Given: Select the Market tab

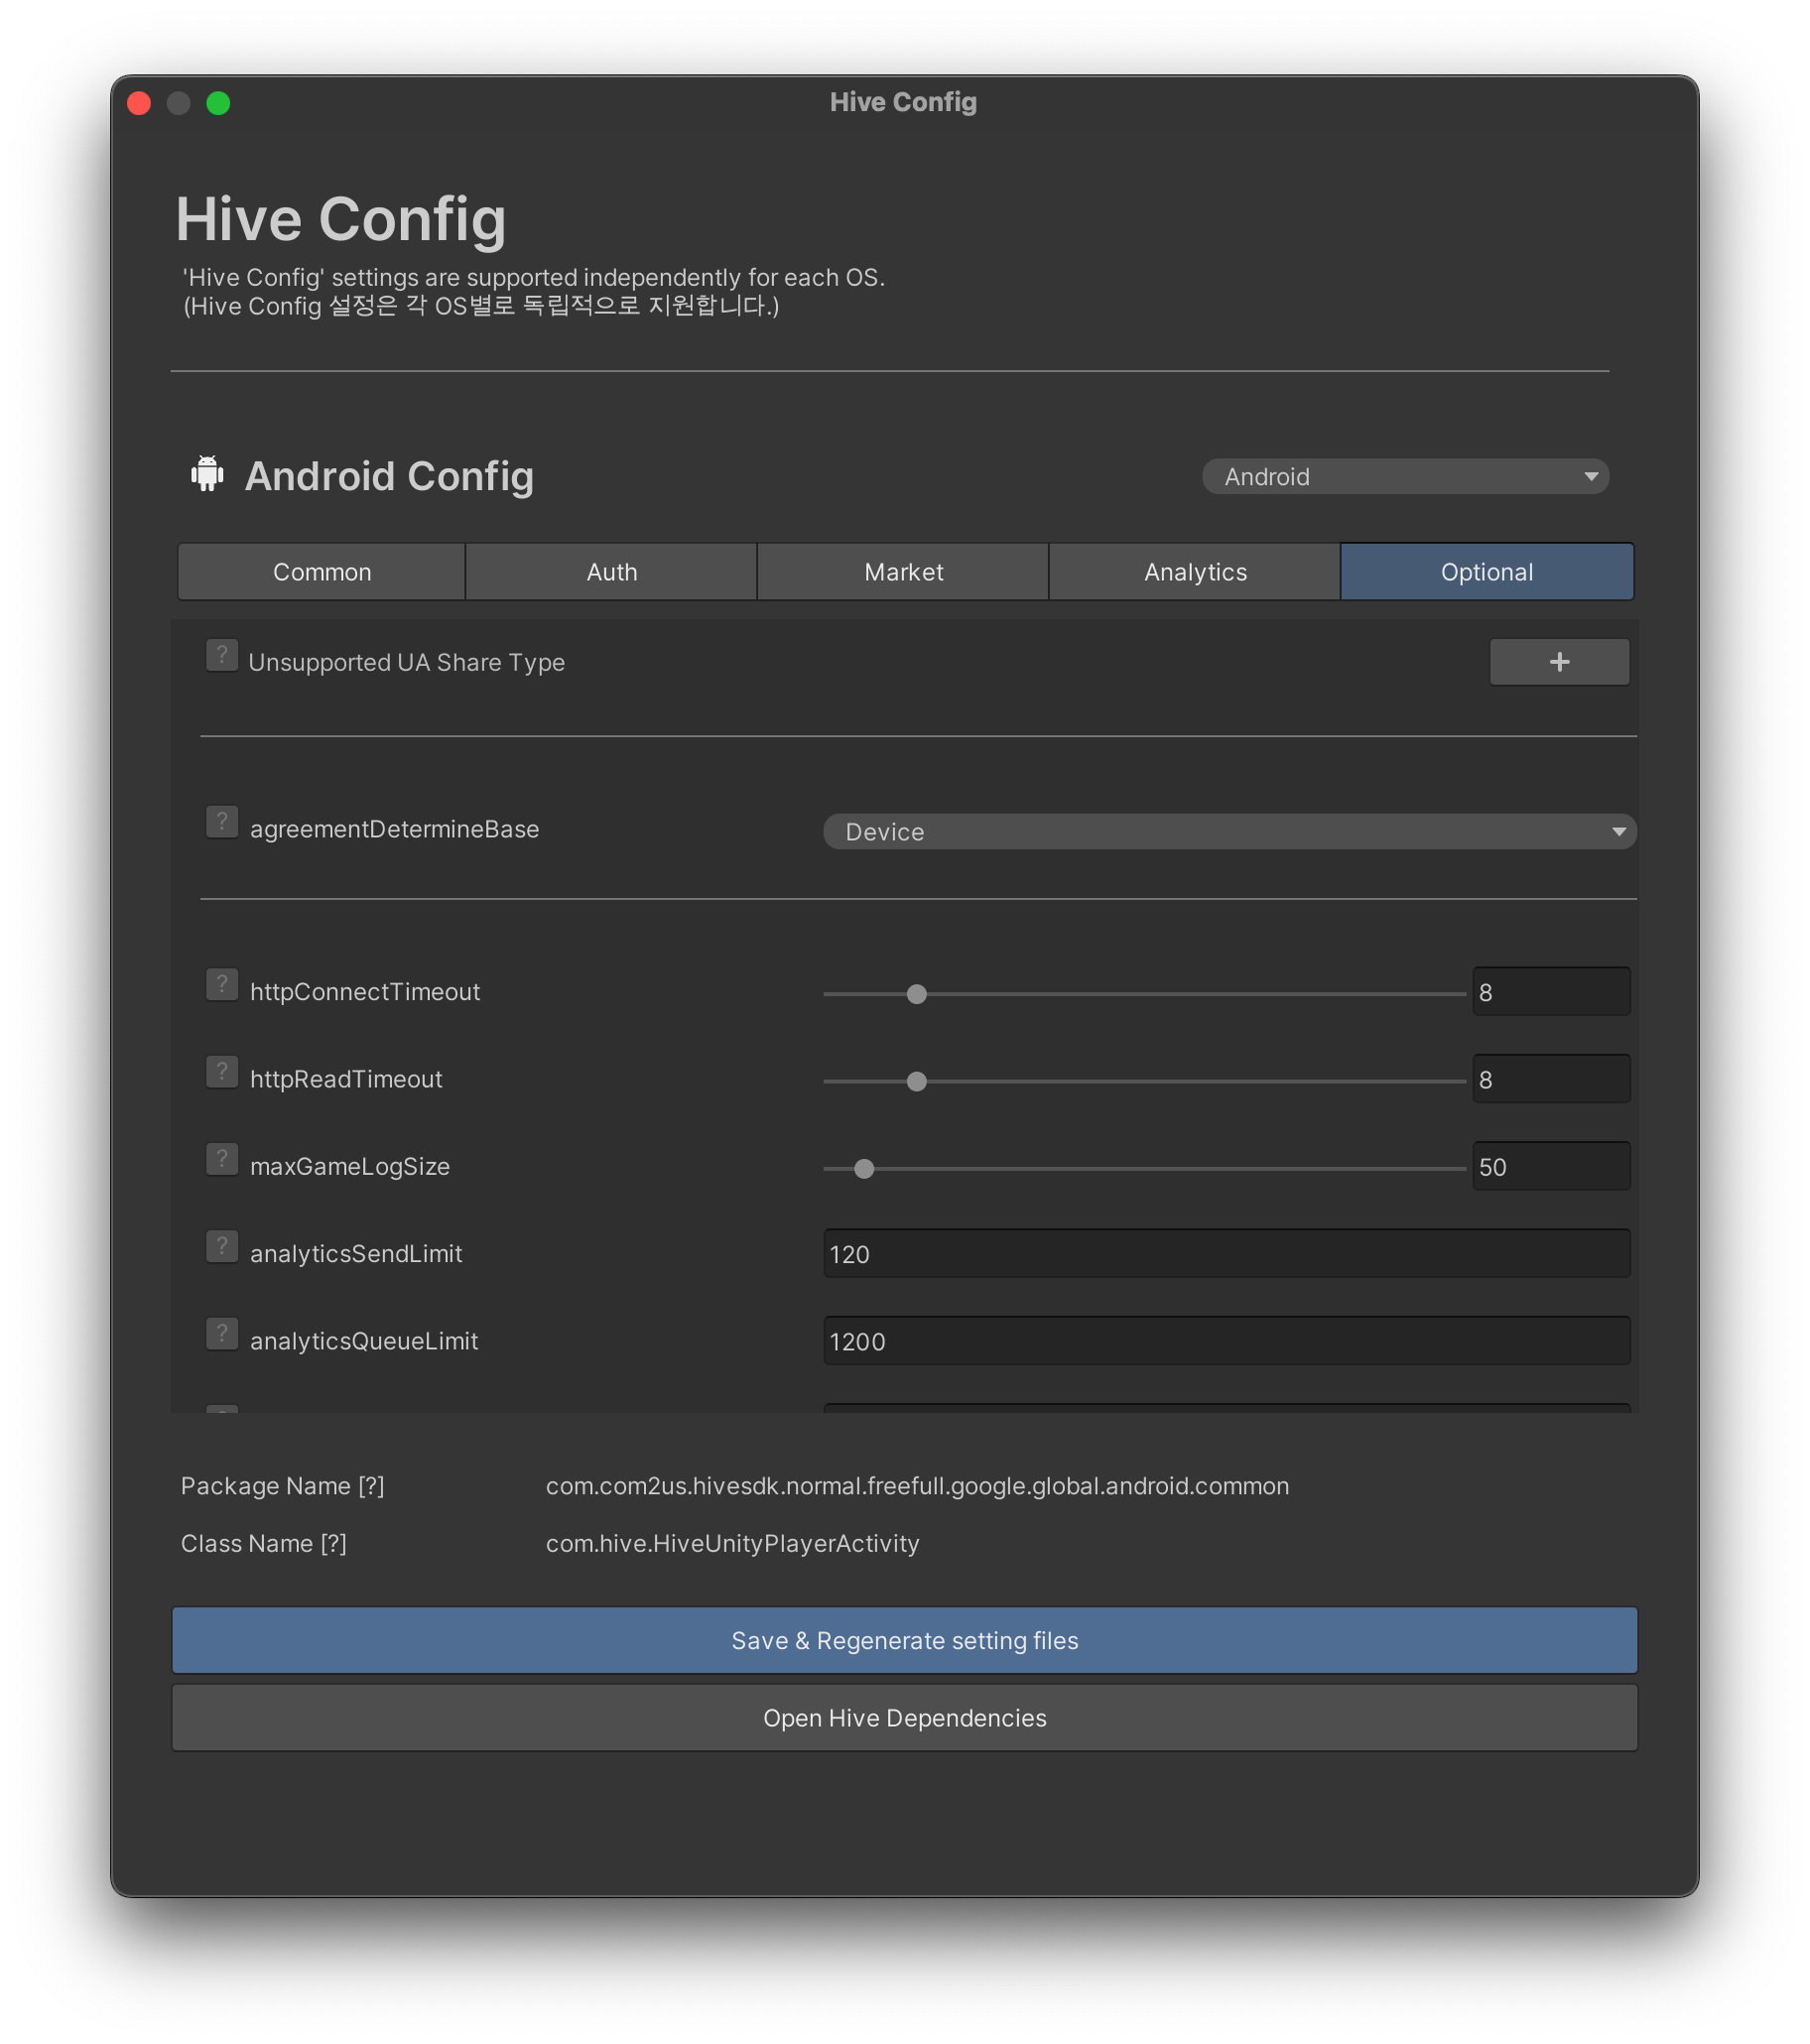Looking at the screenshot, I should point(903,572).
